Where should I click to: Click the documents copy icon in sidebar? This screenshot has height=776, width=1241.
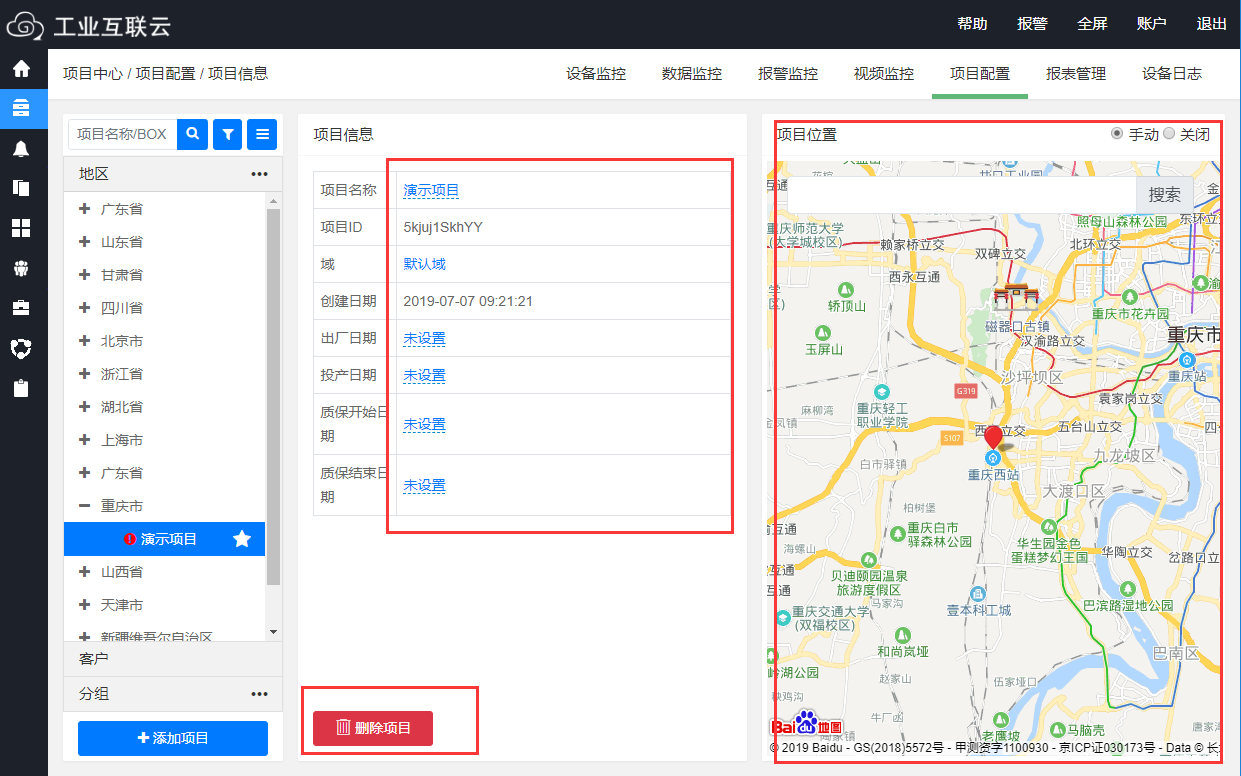pyautogui.click(x=21, y=188)
